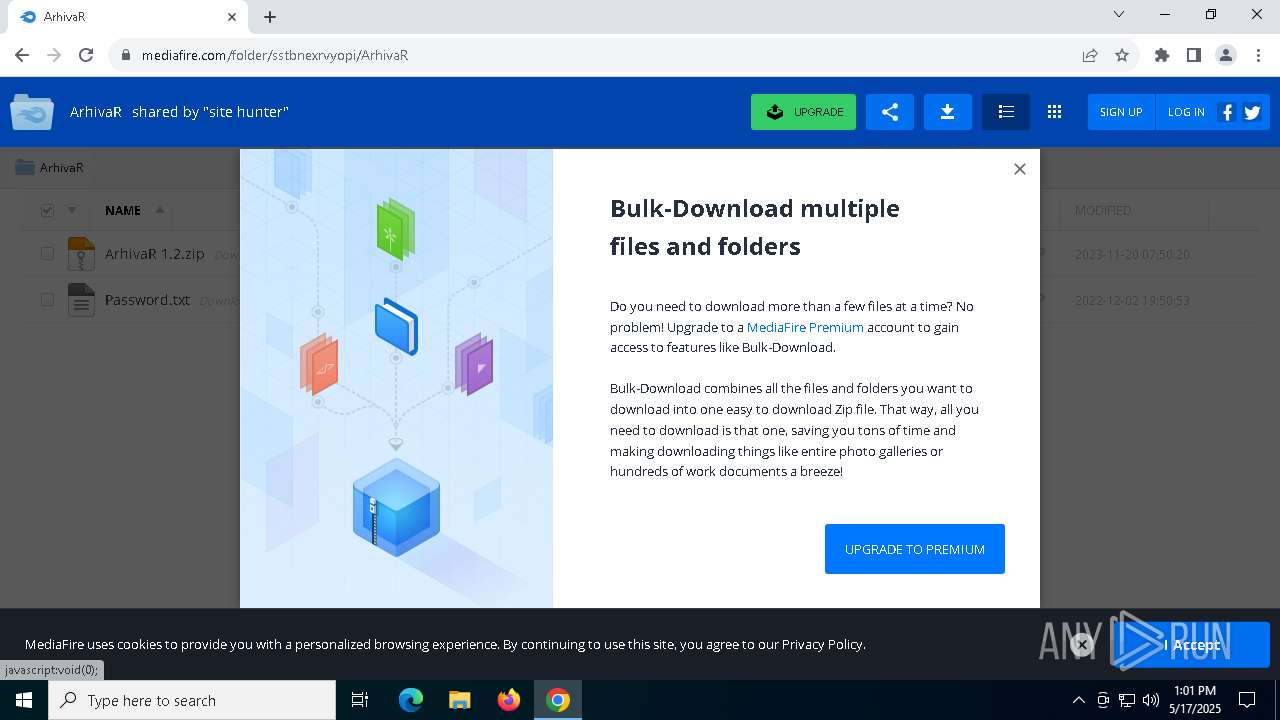Click the share page icon in address bar
The height and width of the screenshot is (720, 1280).
pos(1090,55)
